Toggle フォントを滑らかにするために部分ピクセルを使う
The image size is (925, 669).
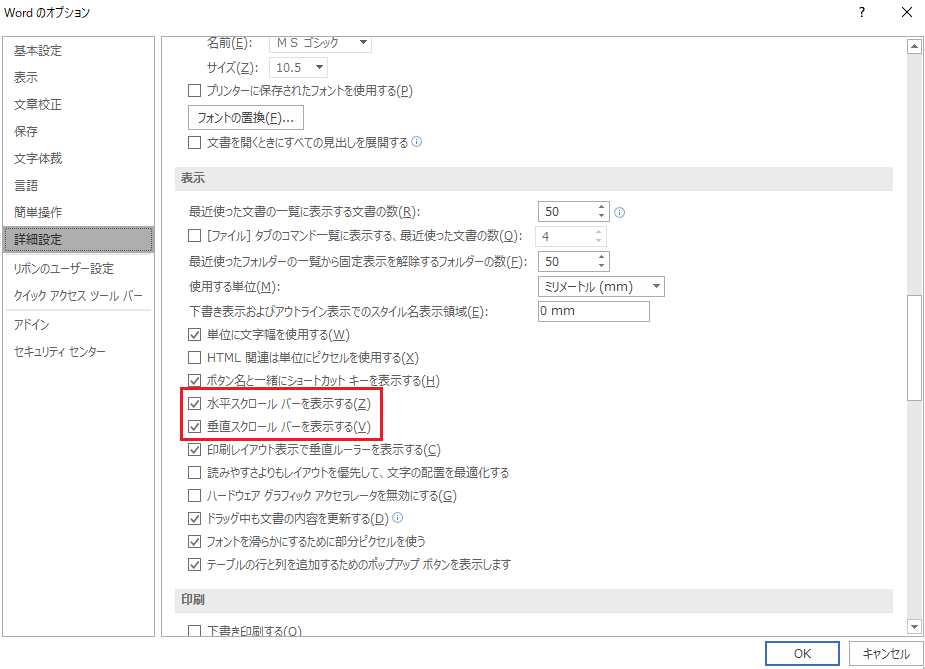[194, 541]
